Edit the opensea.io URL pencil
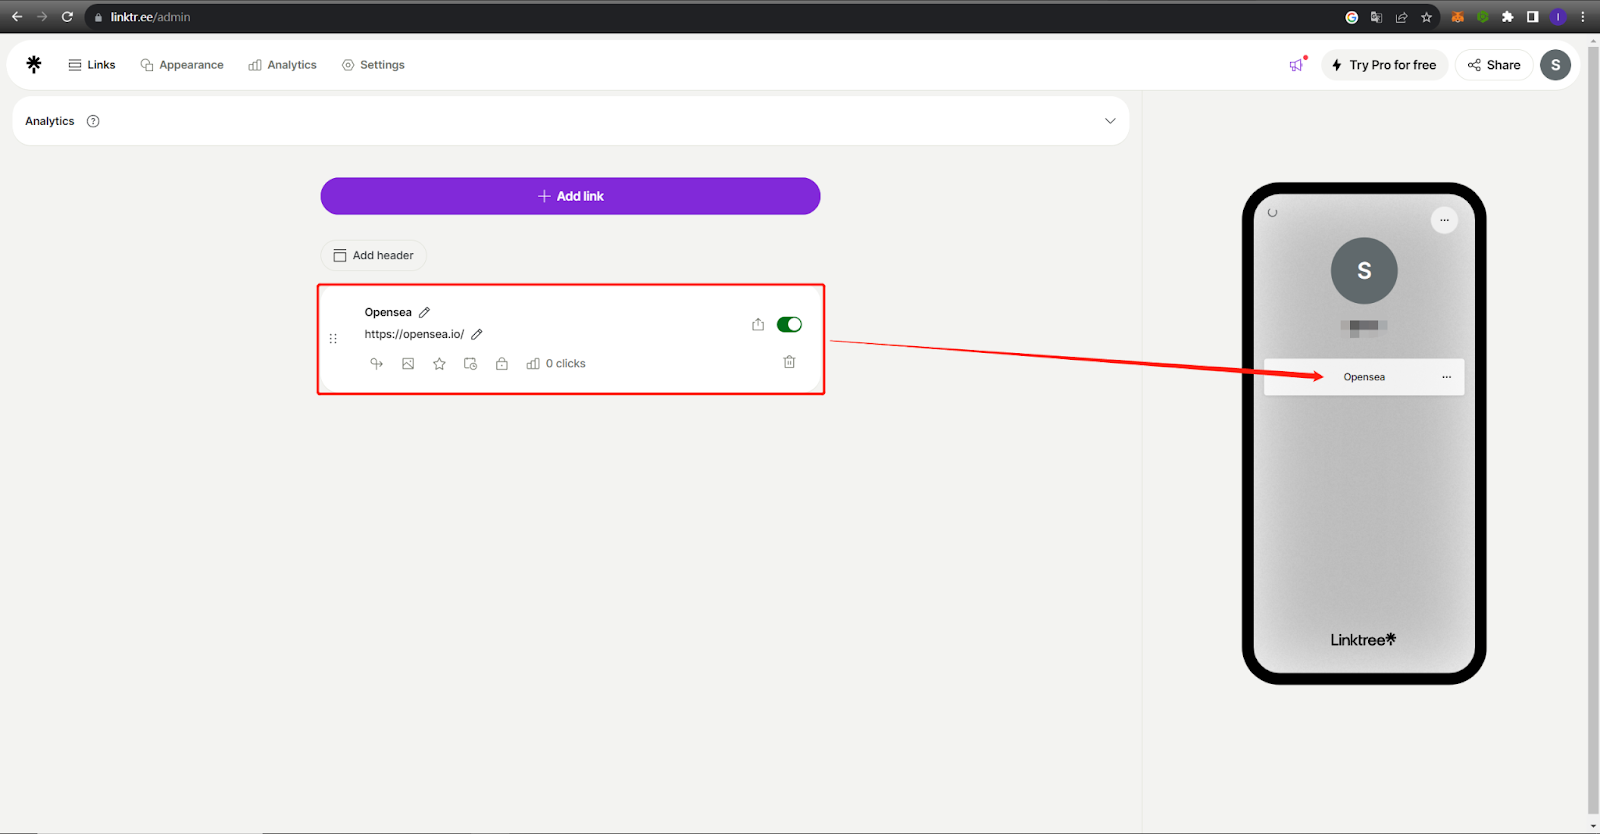Image resolution: width=1600 pixels, height=834 pixels. coord(477,334)
